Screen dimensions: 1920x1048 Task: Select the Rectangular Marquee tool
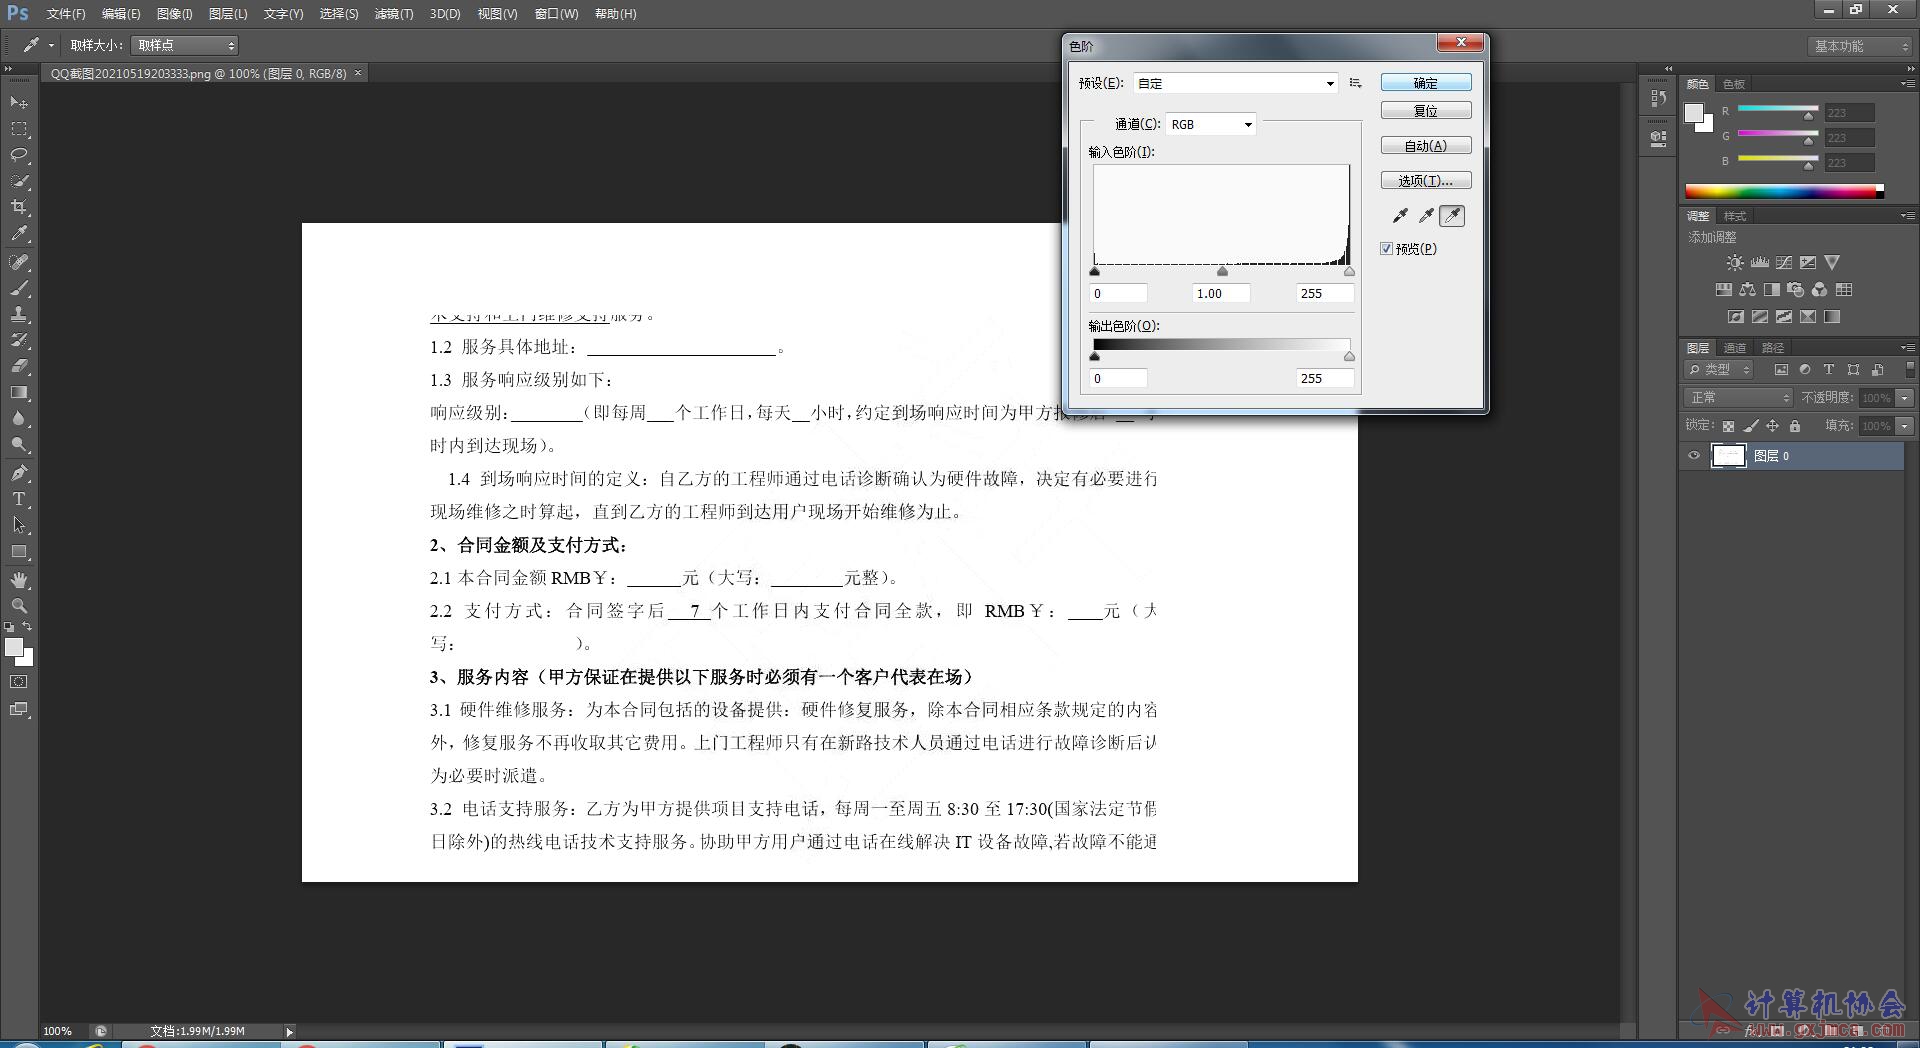(x=19, y=129)
